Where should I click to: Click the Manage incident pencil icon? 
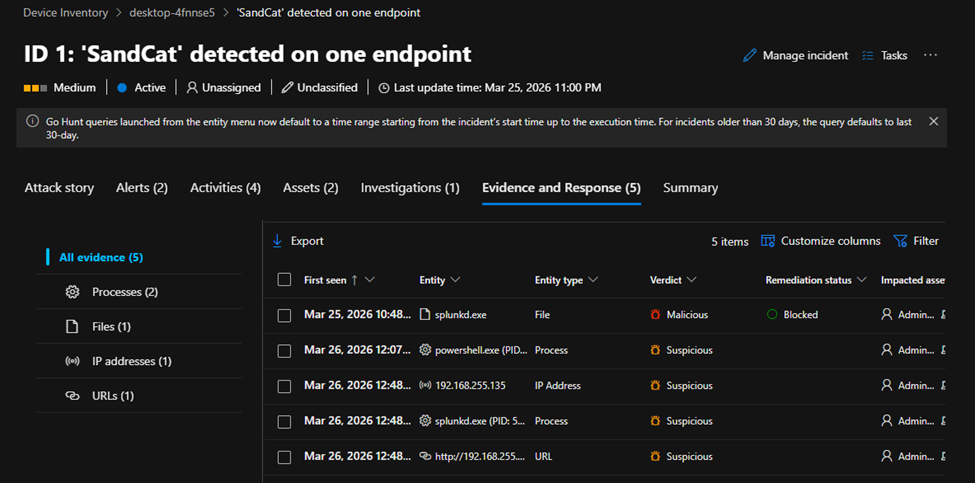pos(750,56)
